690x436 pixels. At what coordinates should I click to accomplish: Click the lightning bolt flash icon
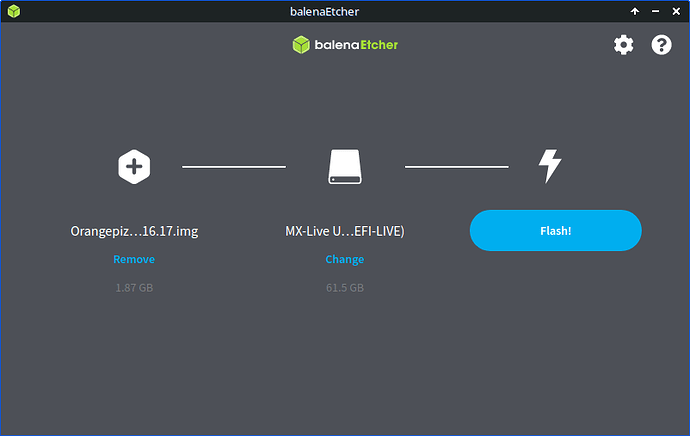tap(550, 166)
